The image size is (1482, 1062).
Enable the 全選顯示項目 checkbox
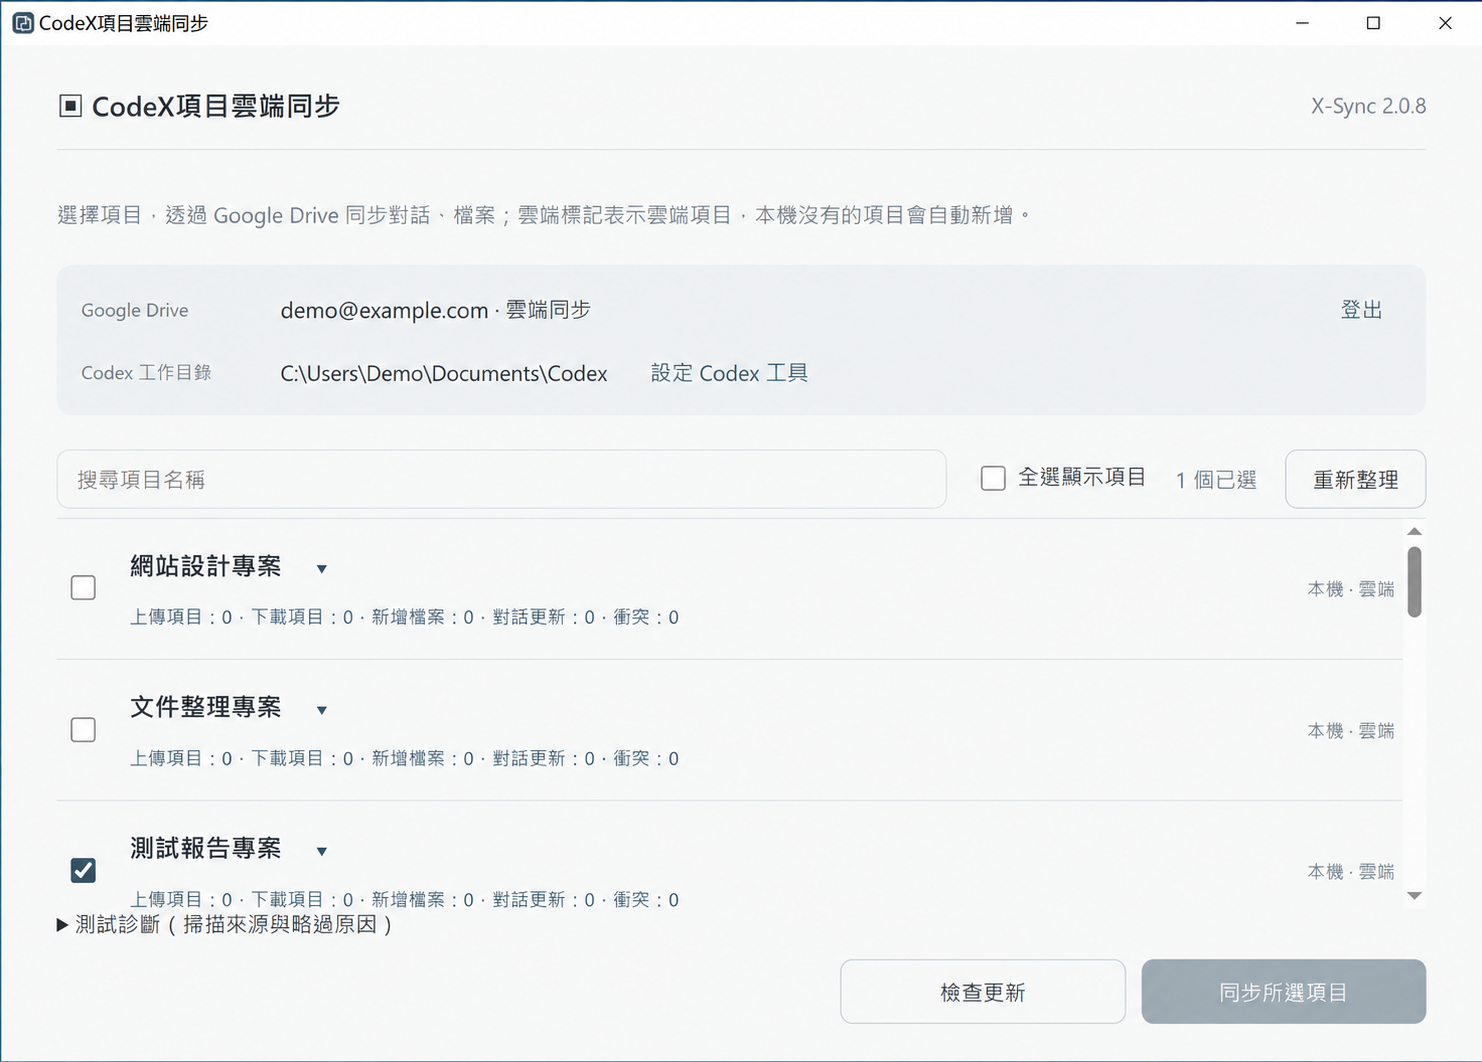[993, 478]
